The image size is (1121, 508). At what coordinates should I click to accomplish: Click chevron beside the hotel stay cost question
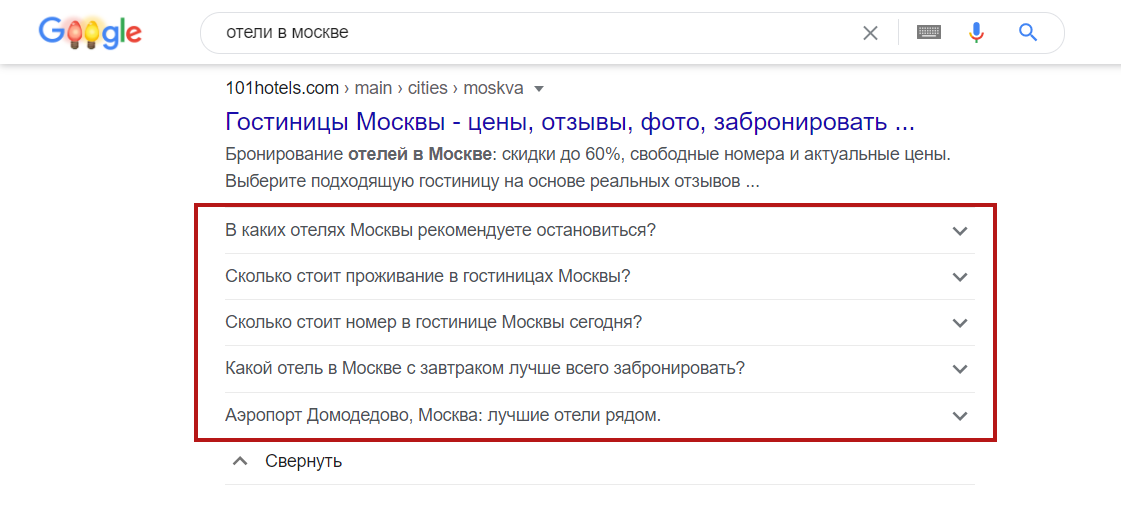(x=960, y=277)
